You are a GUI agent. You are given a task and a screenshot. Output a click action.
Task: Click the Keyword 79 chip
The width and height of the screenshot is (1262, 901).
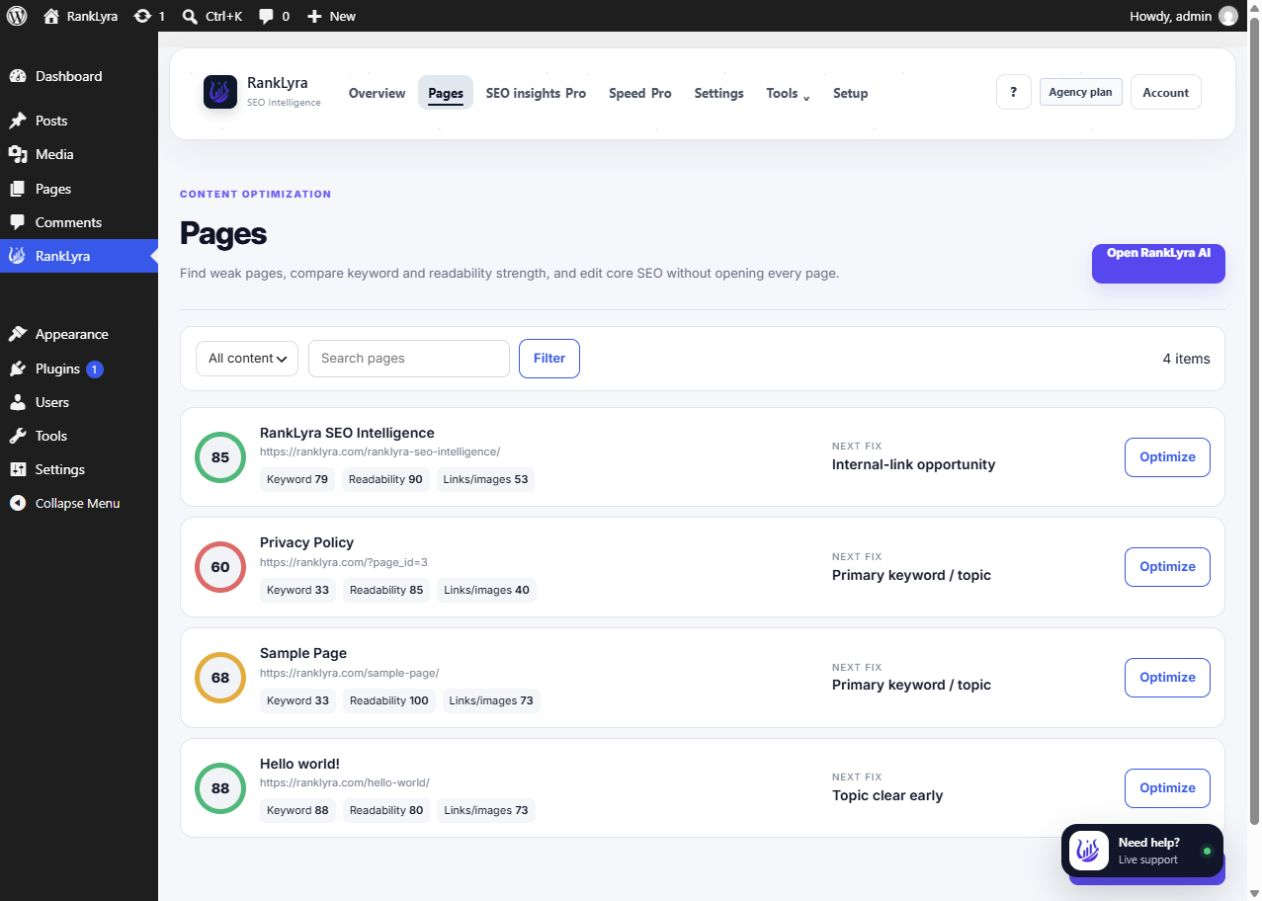click(297, 479)
